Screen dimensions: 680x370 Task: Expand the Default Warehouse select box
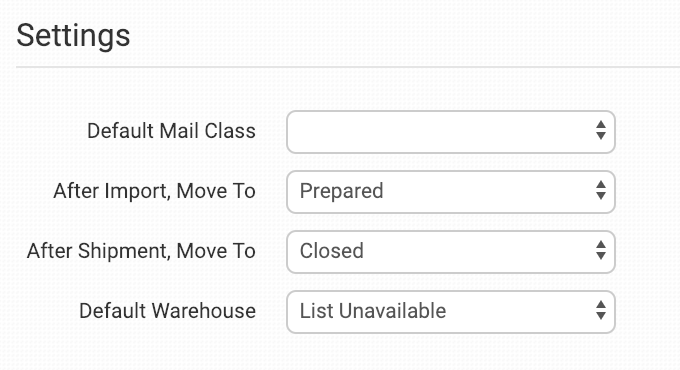(x=451, y=311)
